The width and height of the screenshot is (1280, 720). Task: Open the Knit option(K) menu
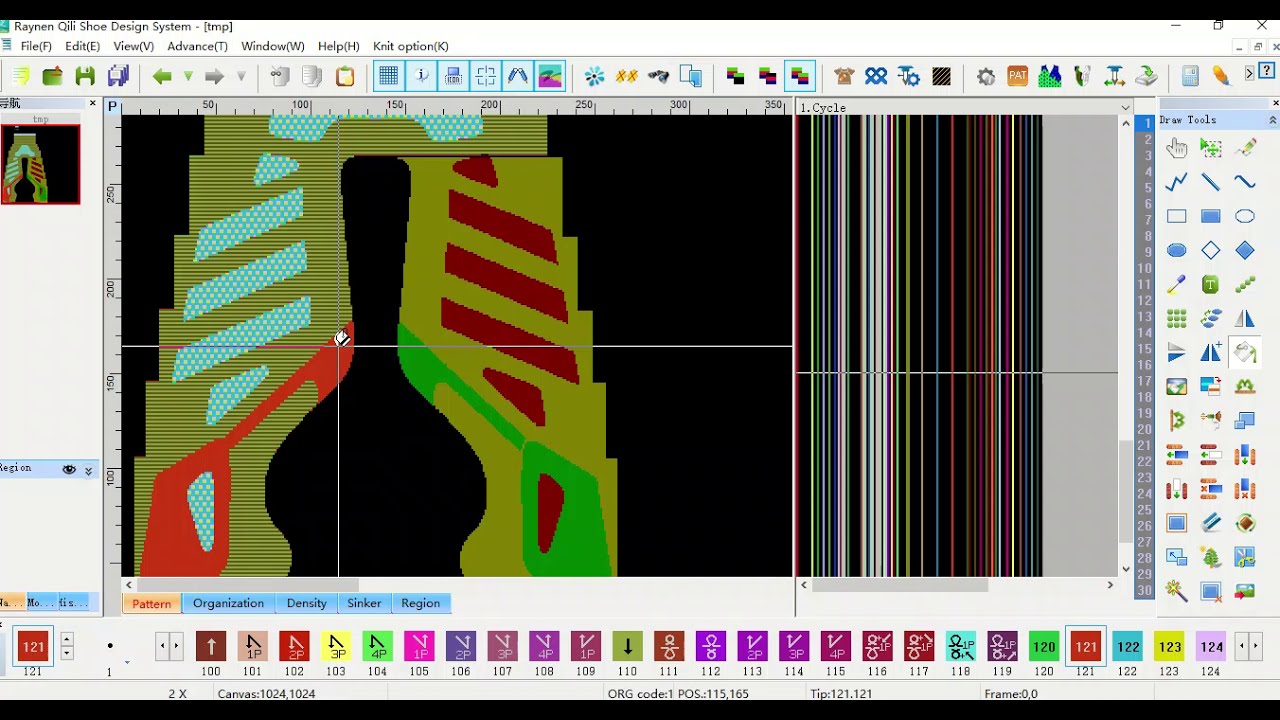pos(410,46)
